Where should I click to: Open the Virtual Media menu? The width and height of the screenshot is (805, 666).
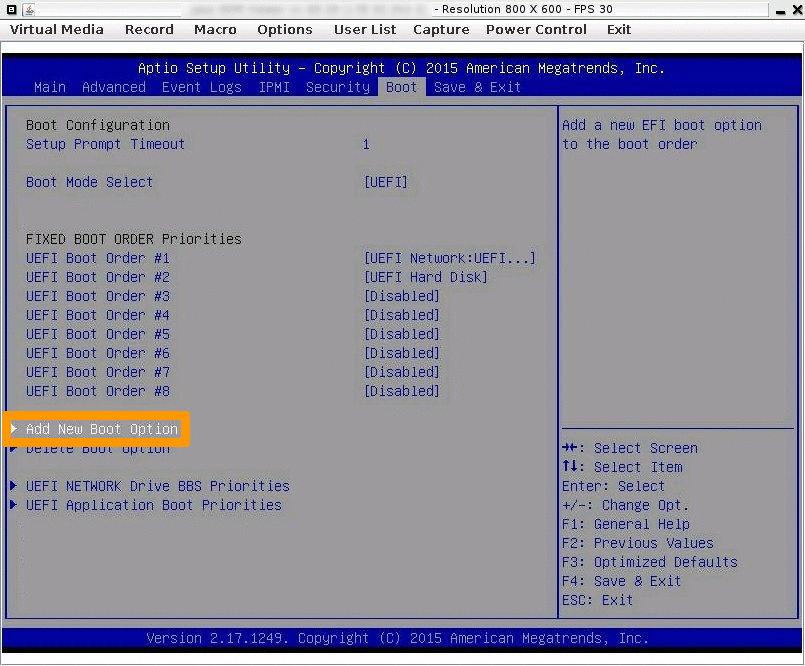coord(56,30)
